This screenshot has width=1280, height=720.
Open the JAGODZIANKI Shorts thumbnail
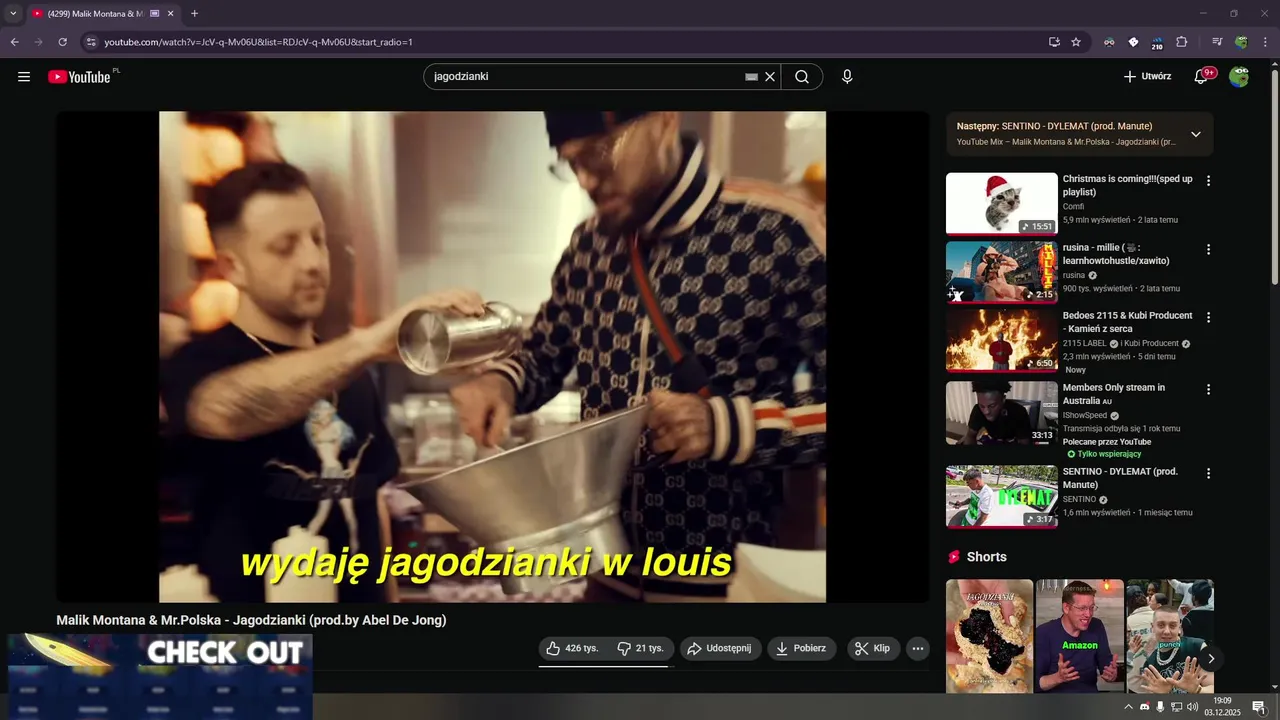pos(989,636)
